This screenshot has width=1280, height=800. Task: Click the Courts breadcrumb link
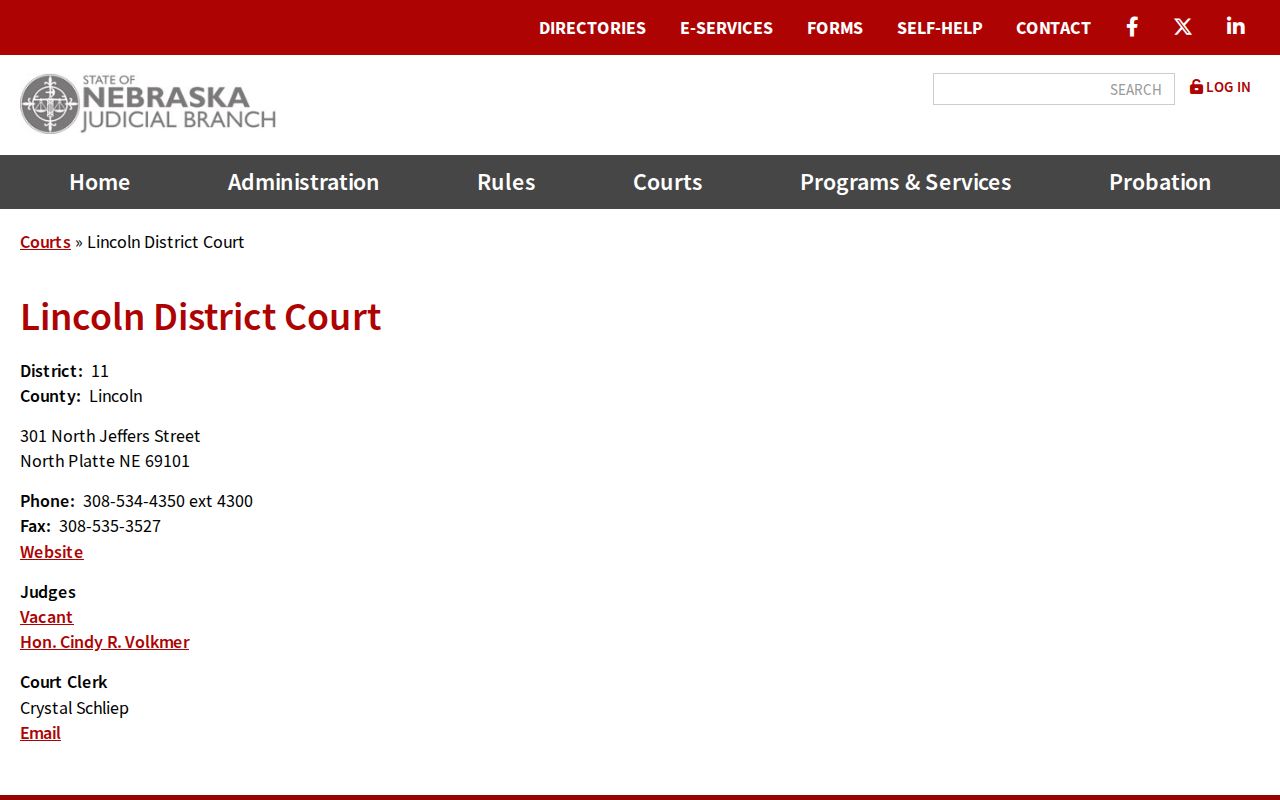pos(45,242)
